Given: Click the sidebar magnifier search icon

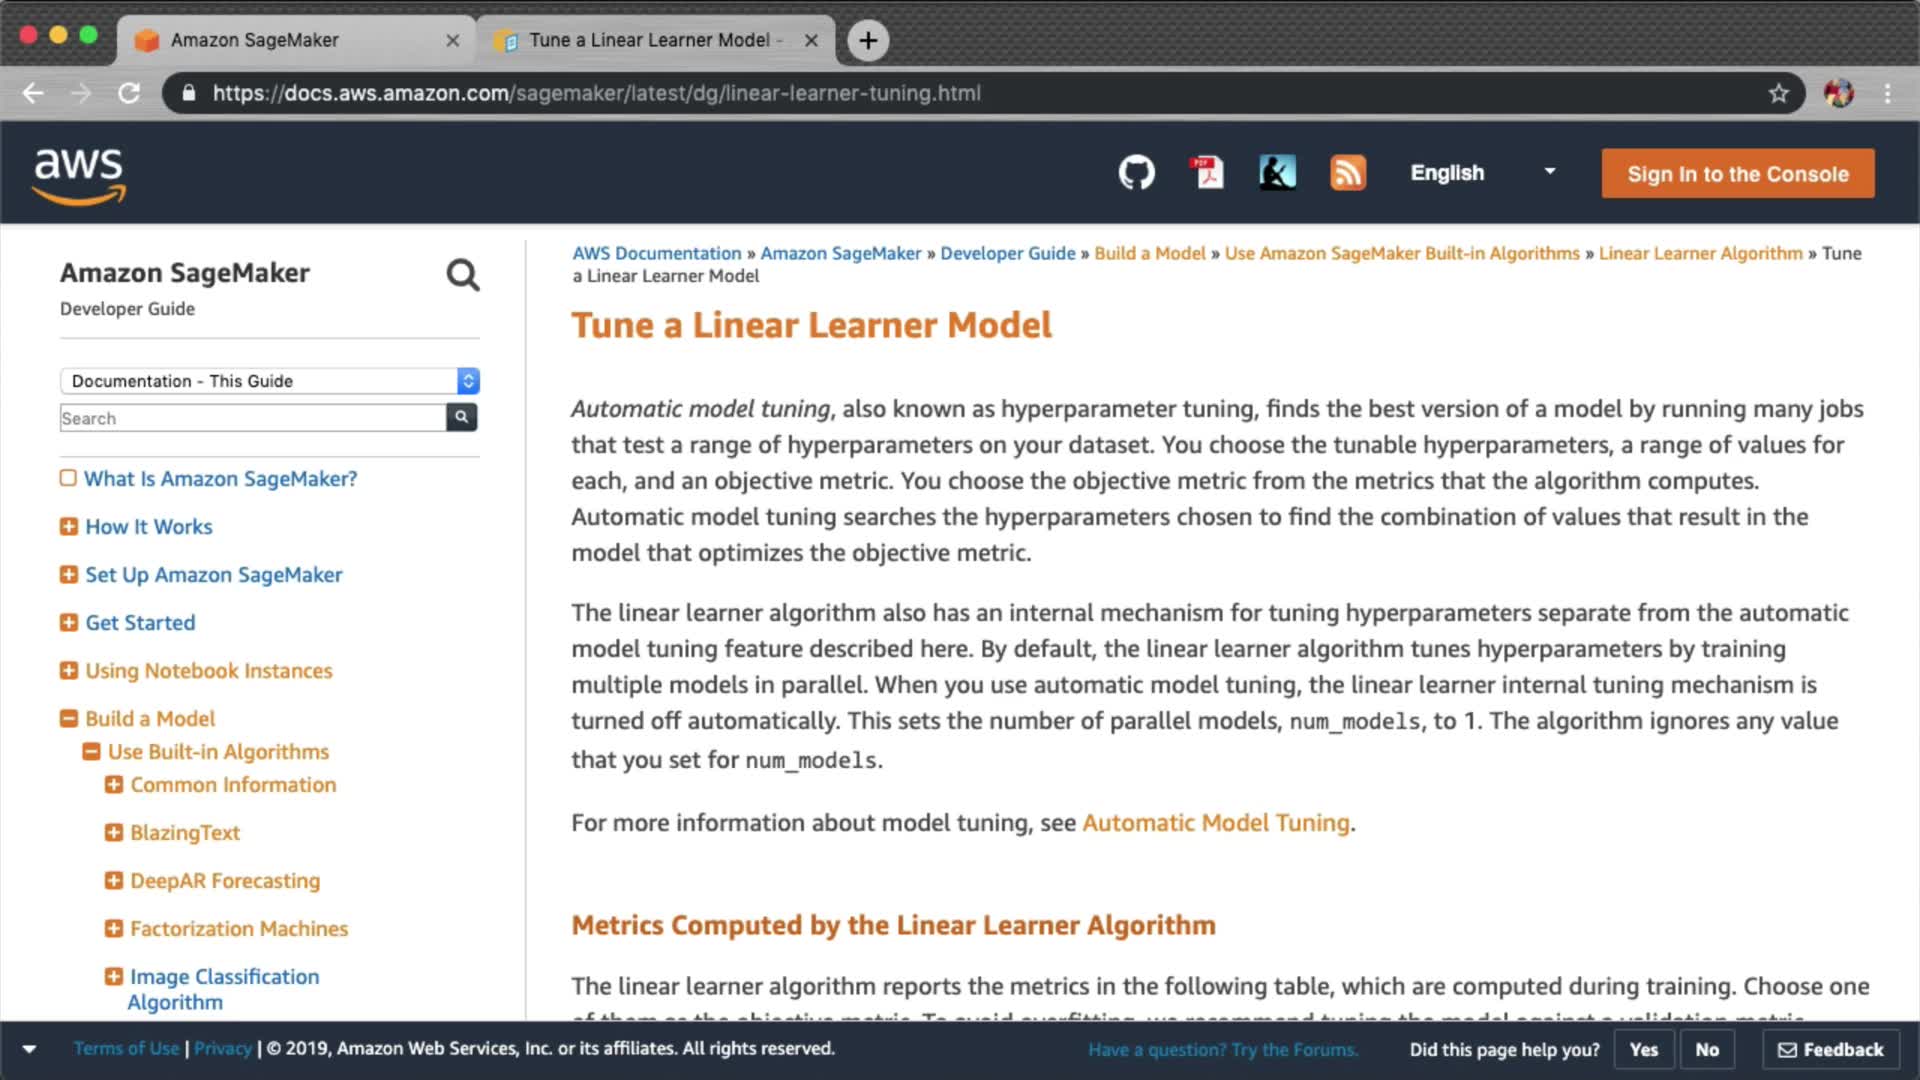Looking at the screenshot, I should point(463,275).
